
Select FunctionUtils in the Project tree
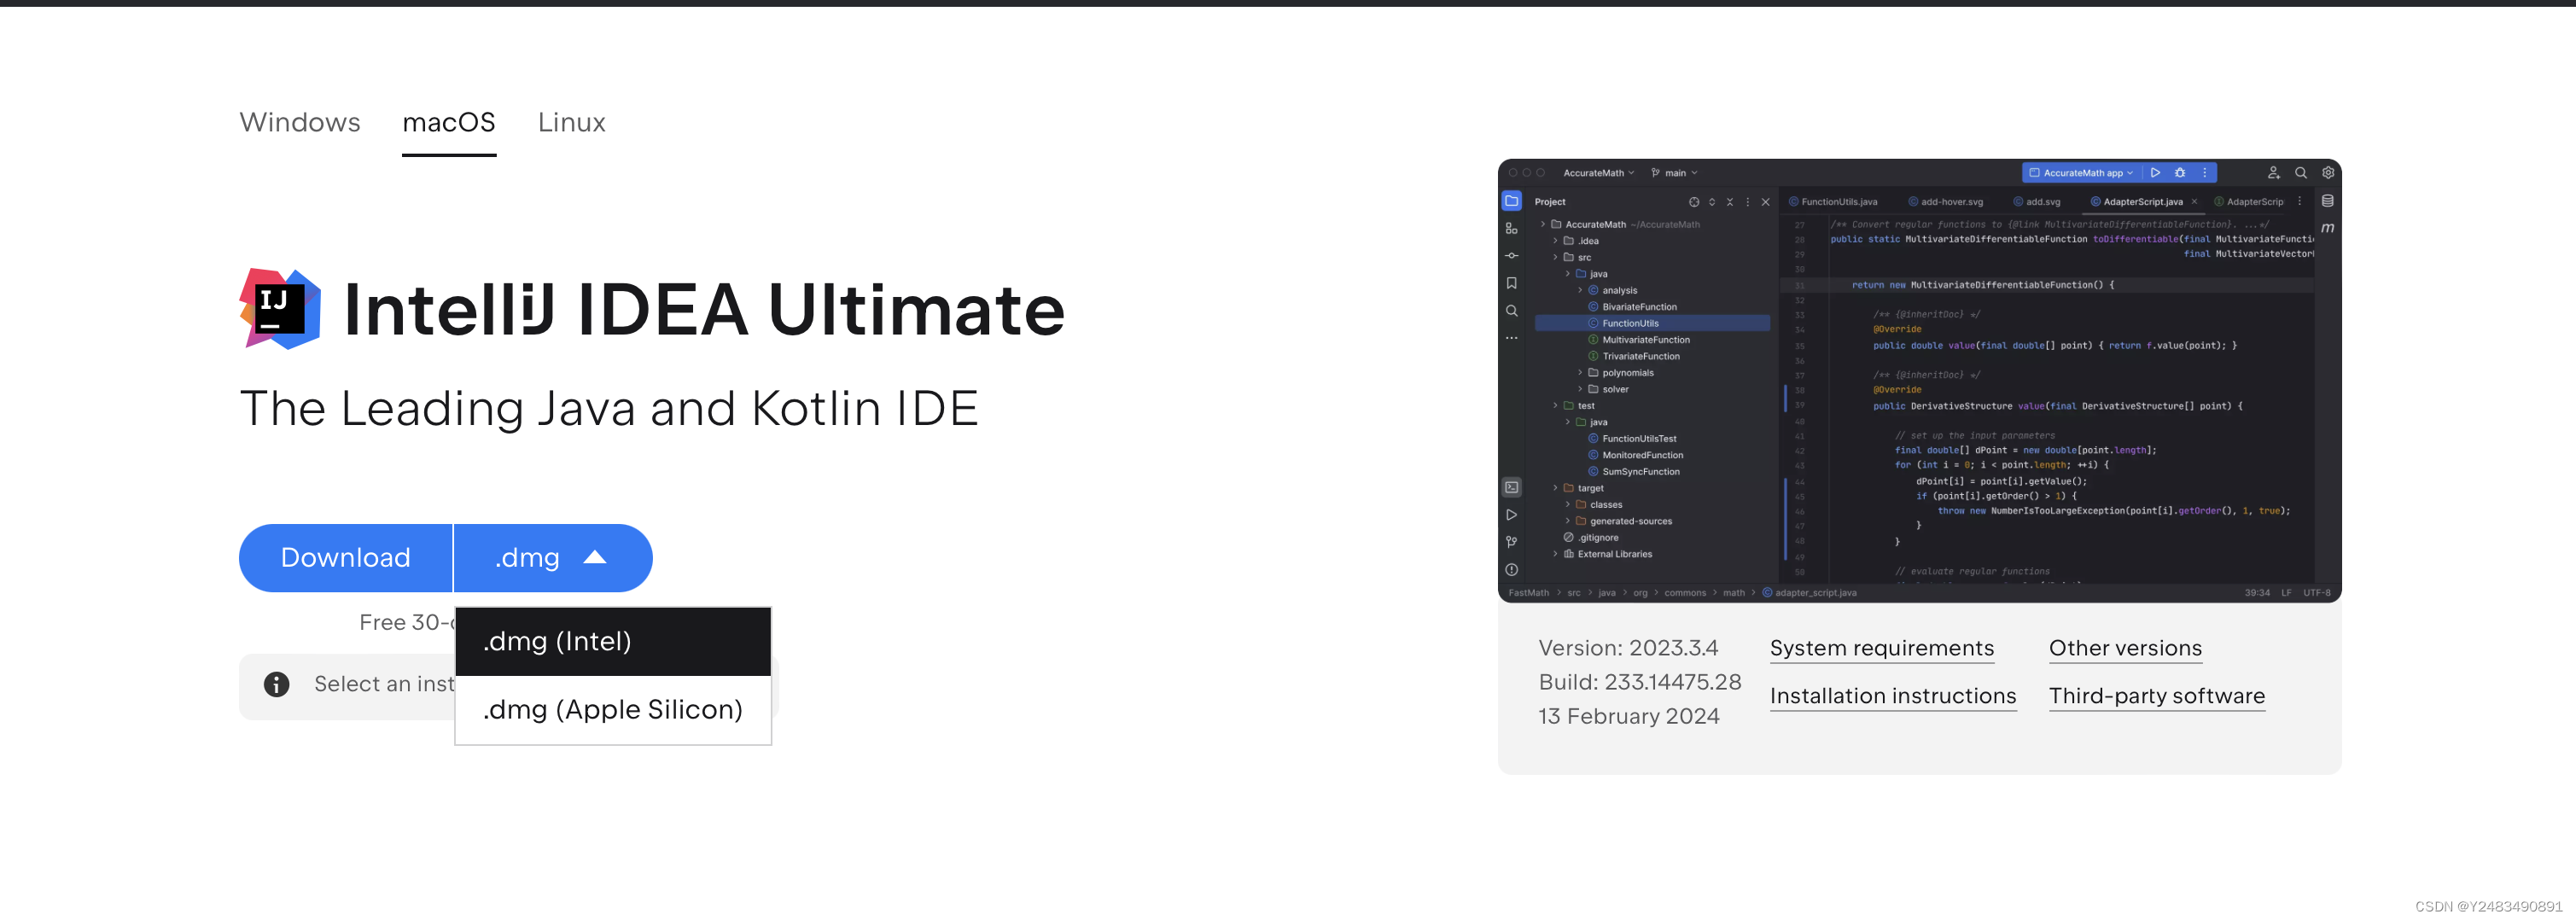click(1632, 323)
